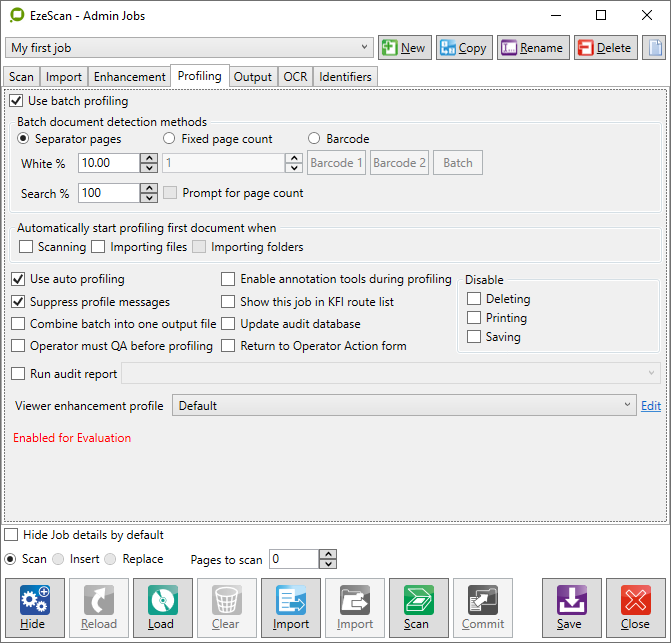Open the job name dropdown
This screenshot has height=643, width=671.
point(365,48)
